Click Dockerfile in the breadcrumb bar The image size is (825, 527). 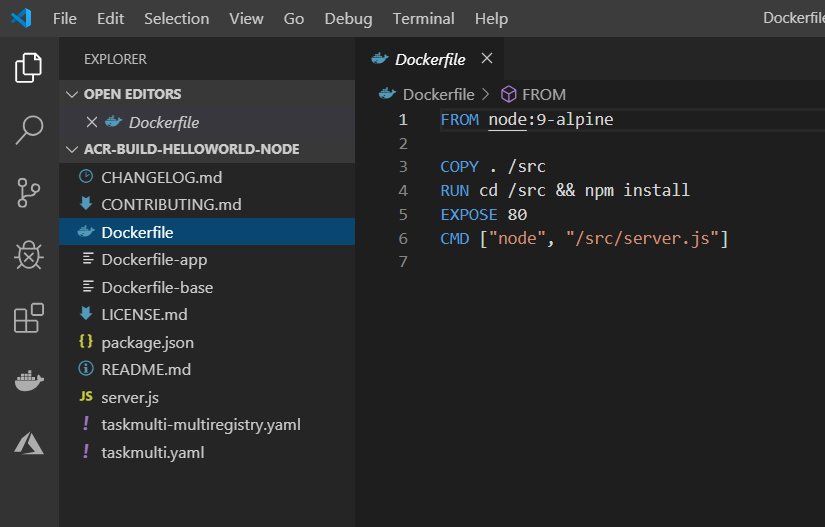(438, 94)
